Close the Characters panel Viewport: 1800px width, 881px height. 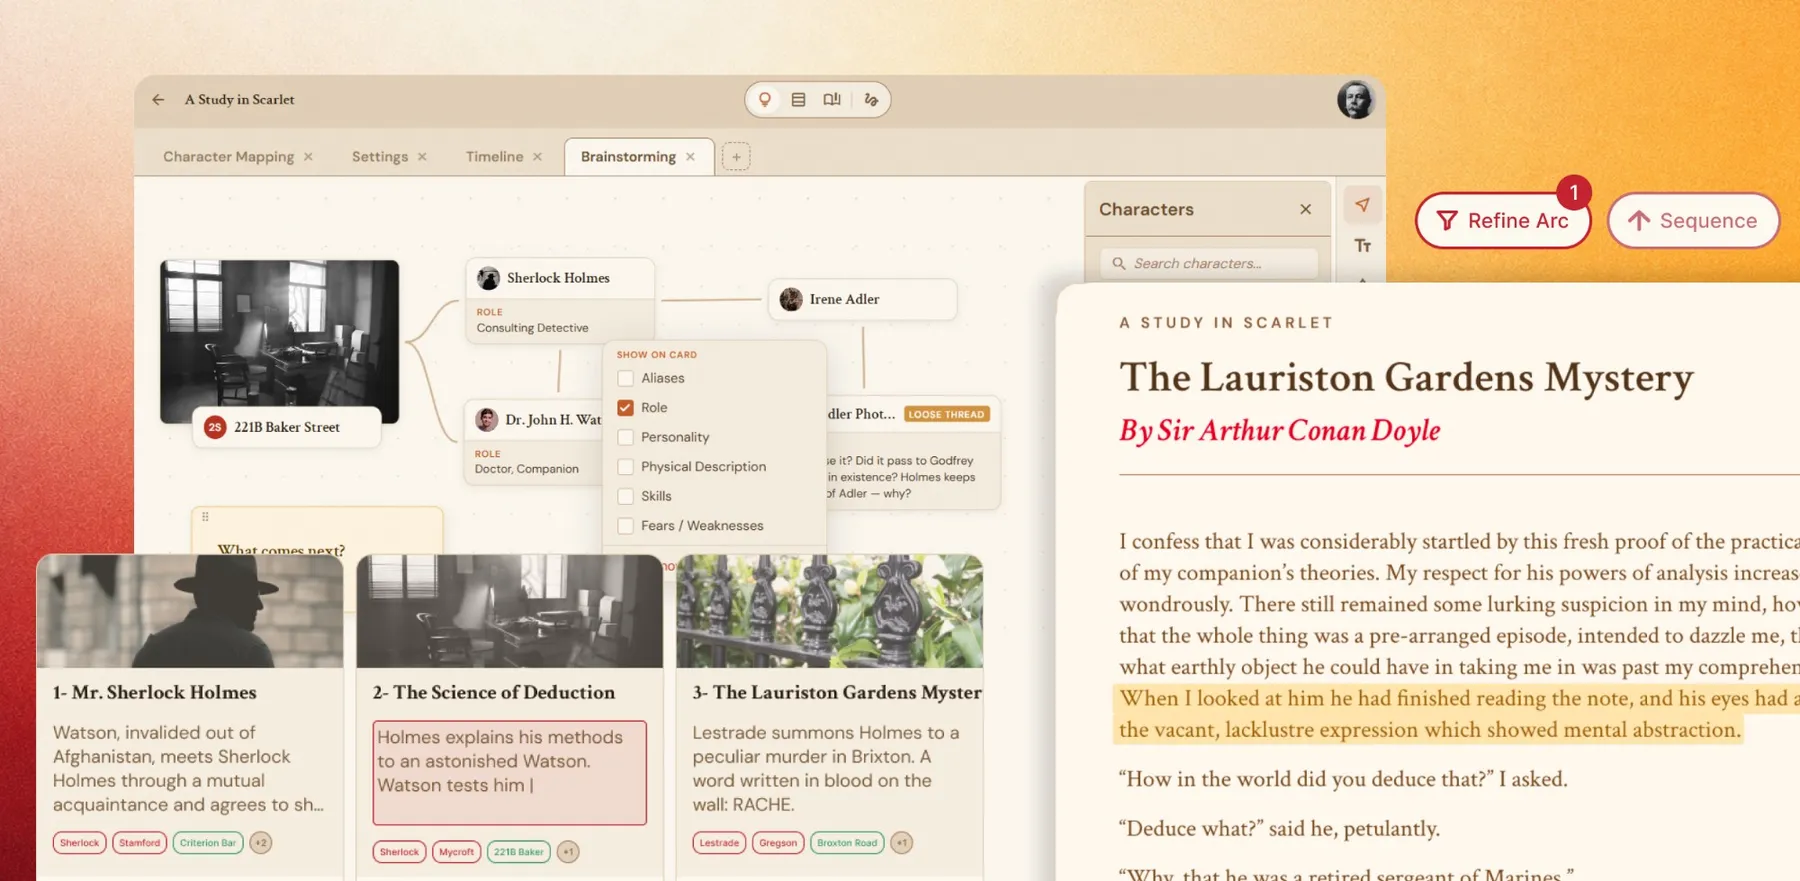click(1305, 209)
